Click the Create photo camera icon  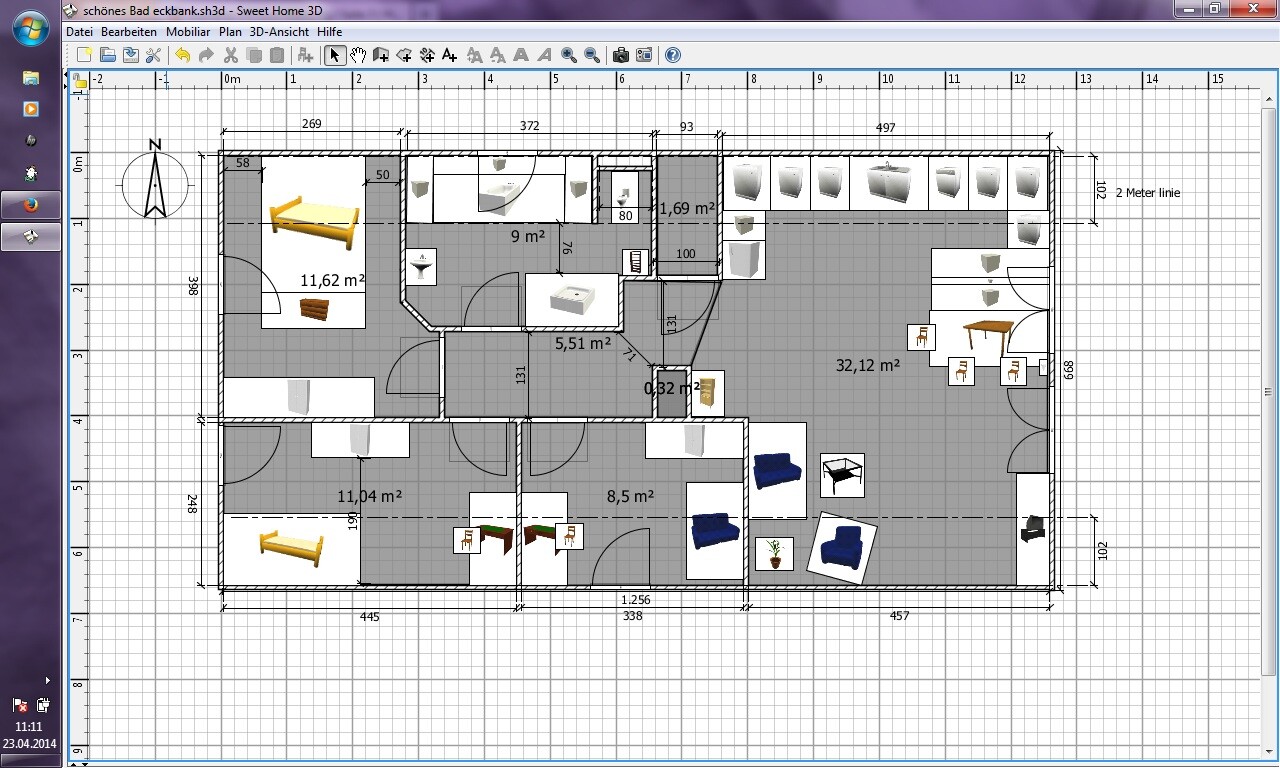click(620, 55)
